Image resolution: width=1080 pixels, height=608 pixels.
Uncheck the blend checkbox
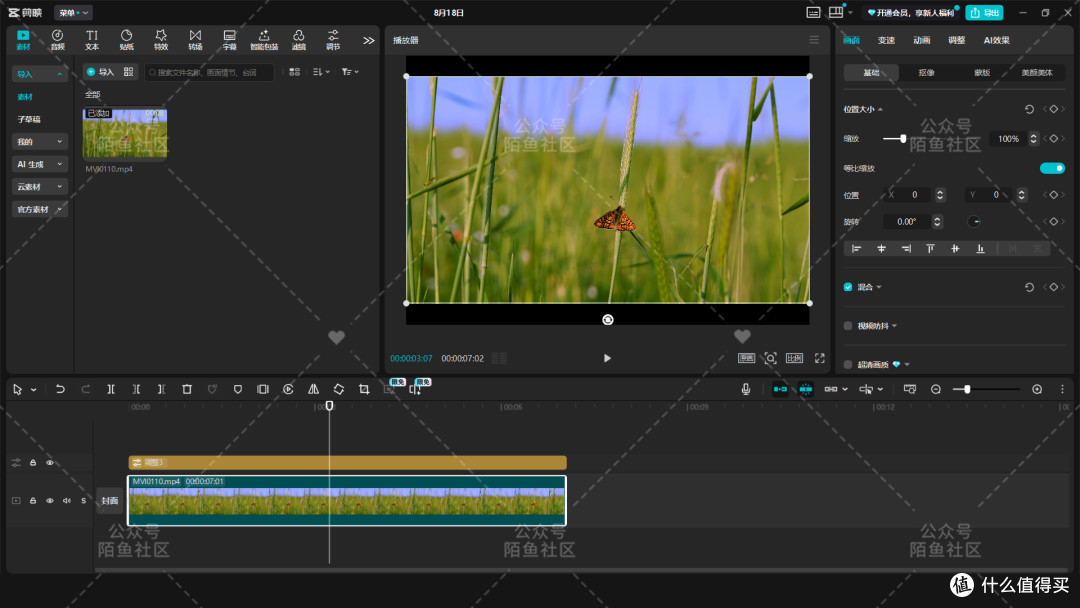tap(848, 287)
